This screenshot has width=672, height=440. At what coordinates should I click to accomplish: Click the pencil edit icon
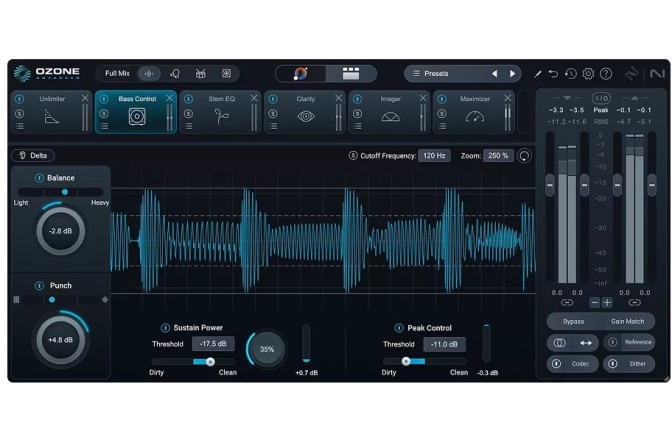coord(537,74)
